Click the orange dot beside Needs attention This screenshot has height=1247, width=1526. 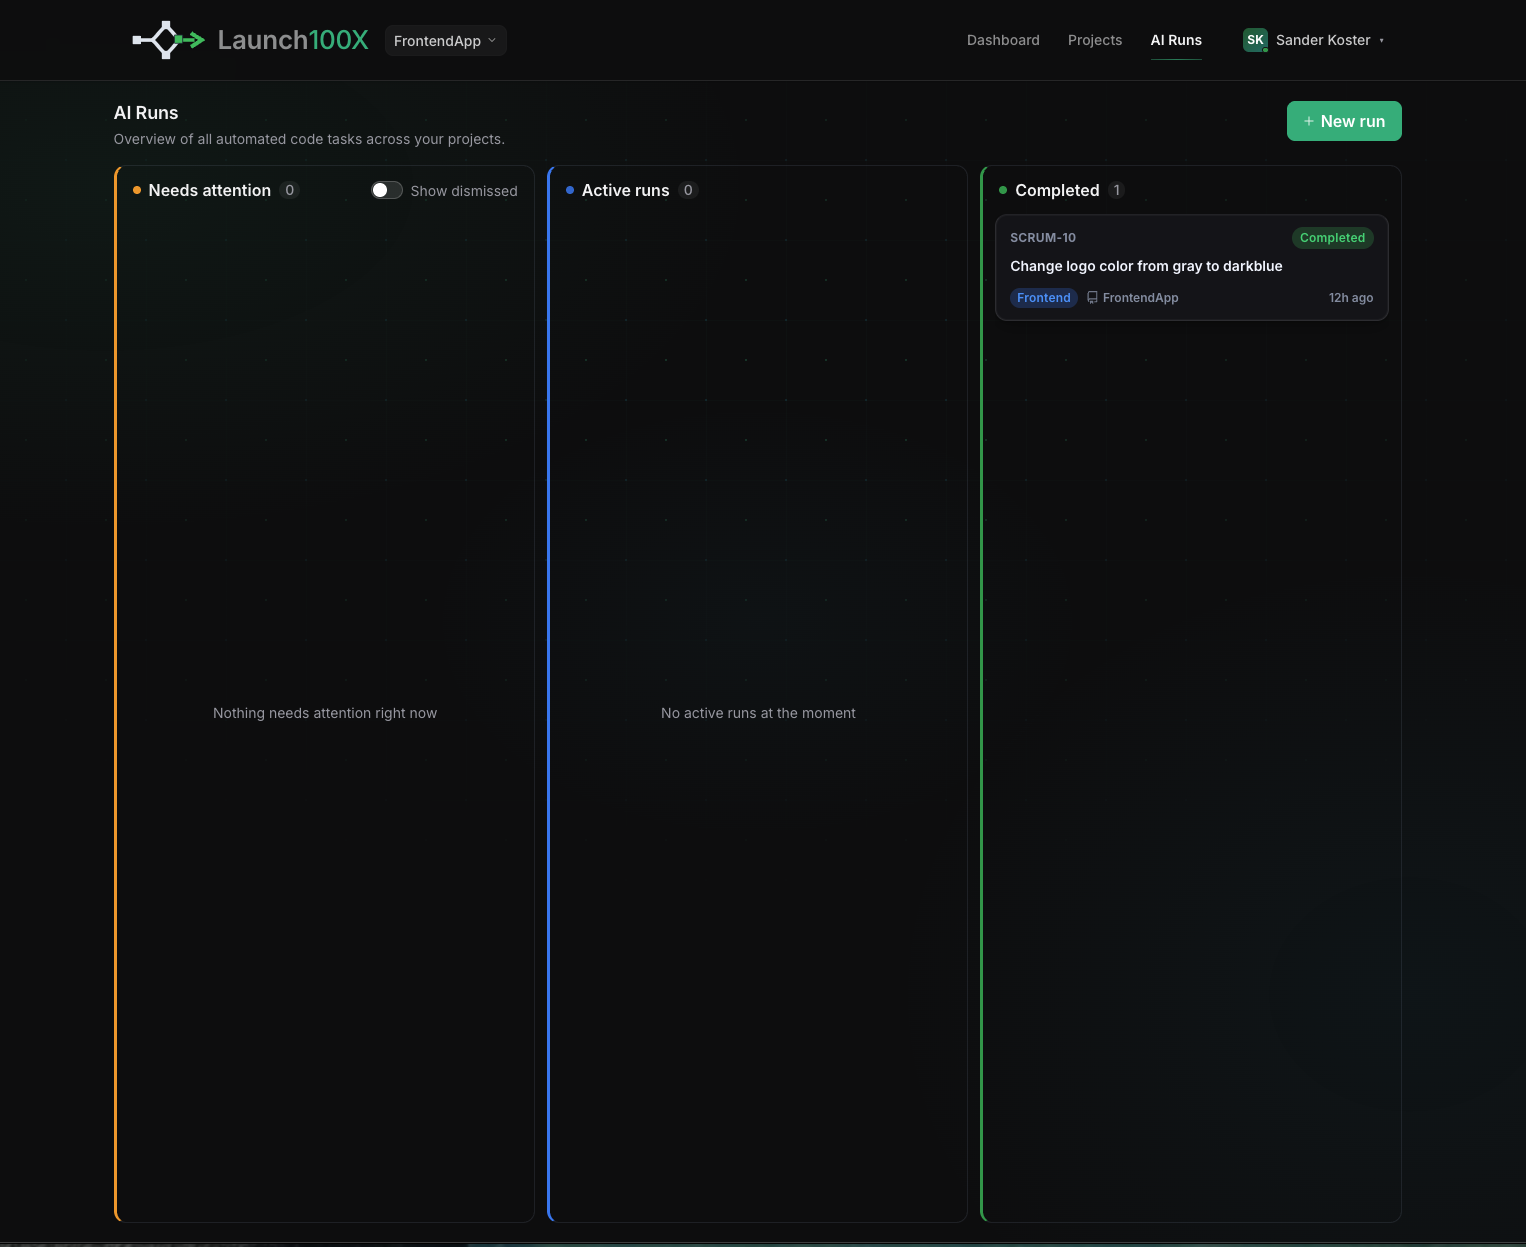137,189
